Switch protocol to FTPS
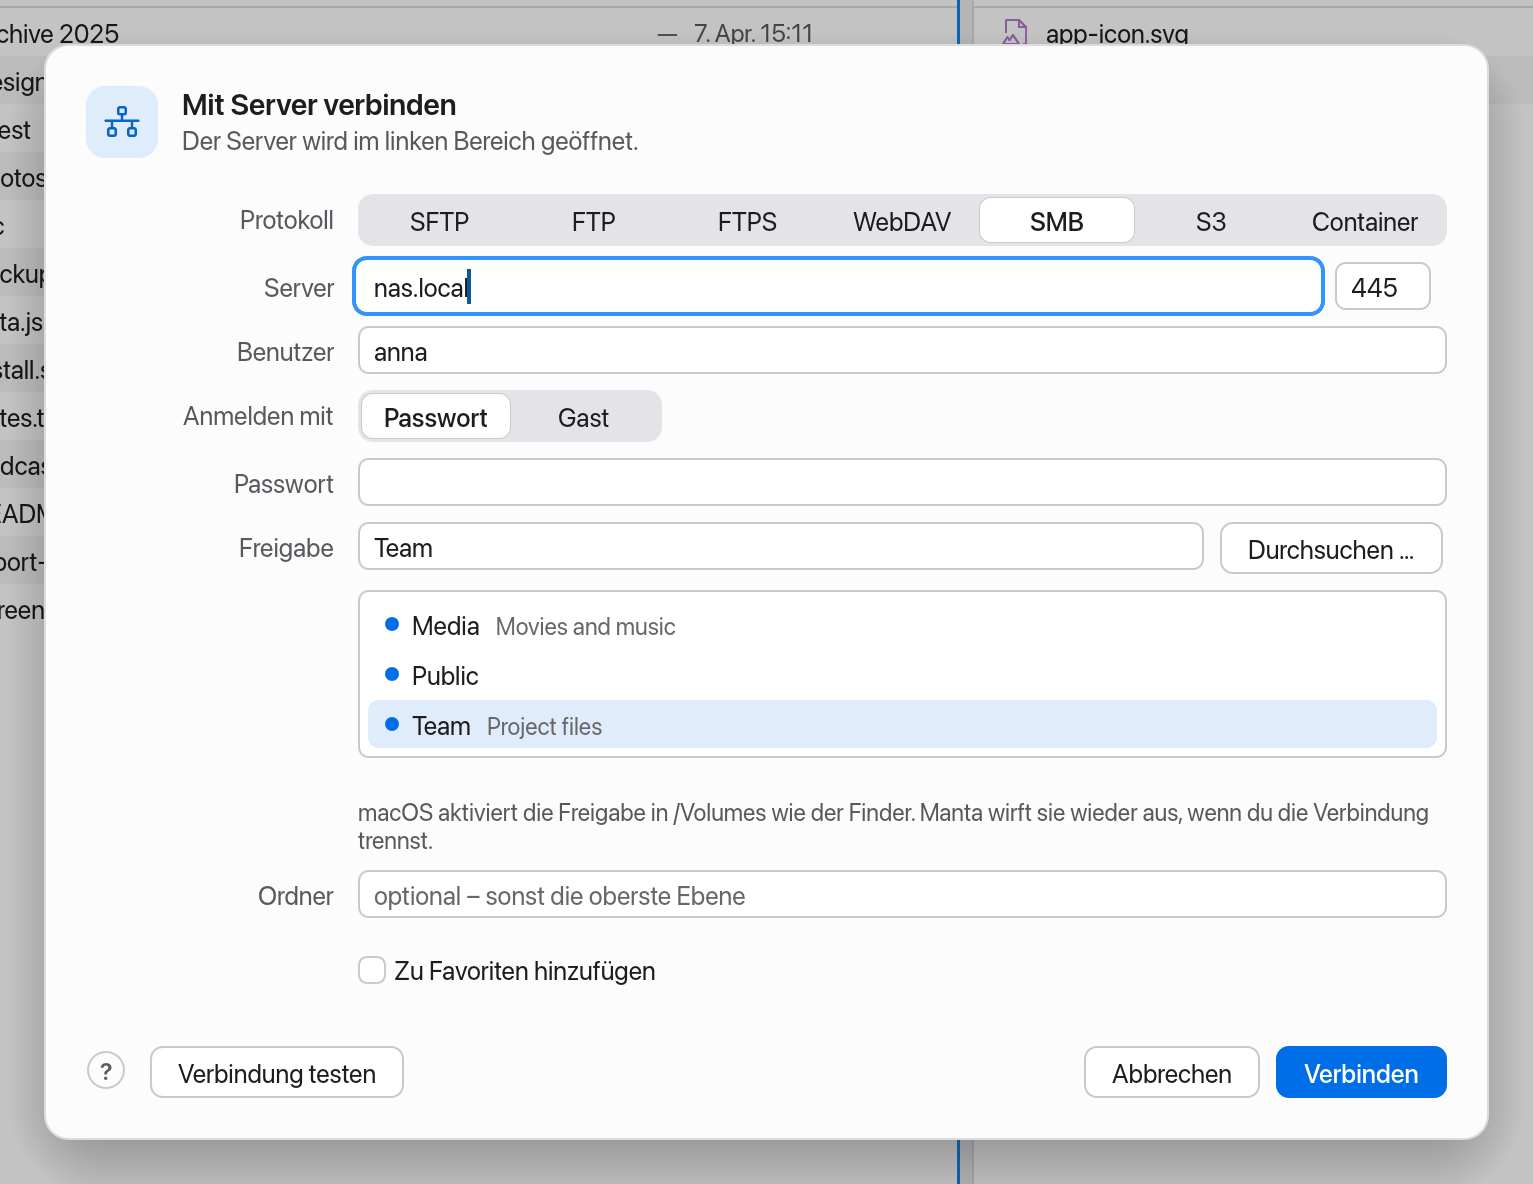This screenshot has height=1184, width=1533. (747, 221)
